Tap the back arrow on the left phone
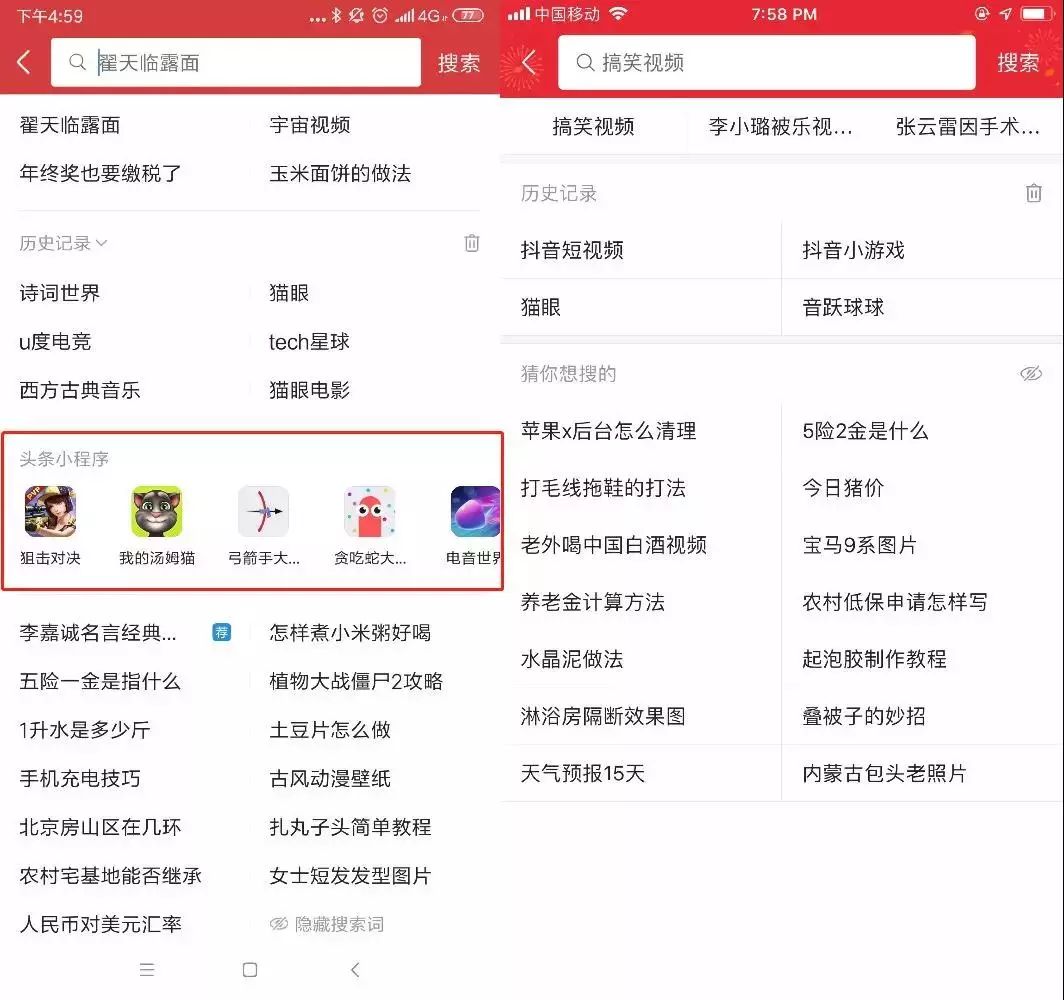 point(24,62)
